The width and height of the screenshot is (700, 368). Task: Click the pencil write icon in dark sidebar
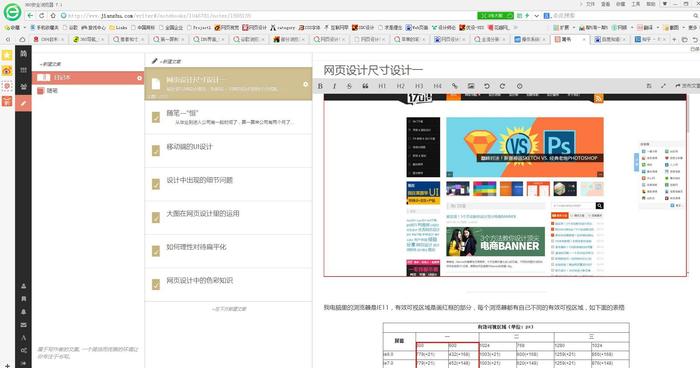tap(23, 103)
